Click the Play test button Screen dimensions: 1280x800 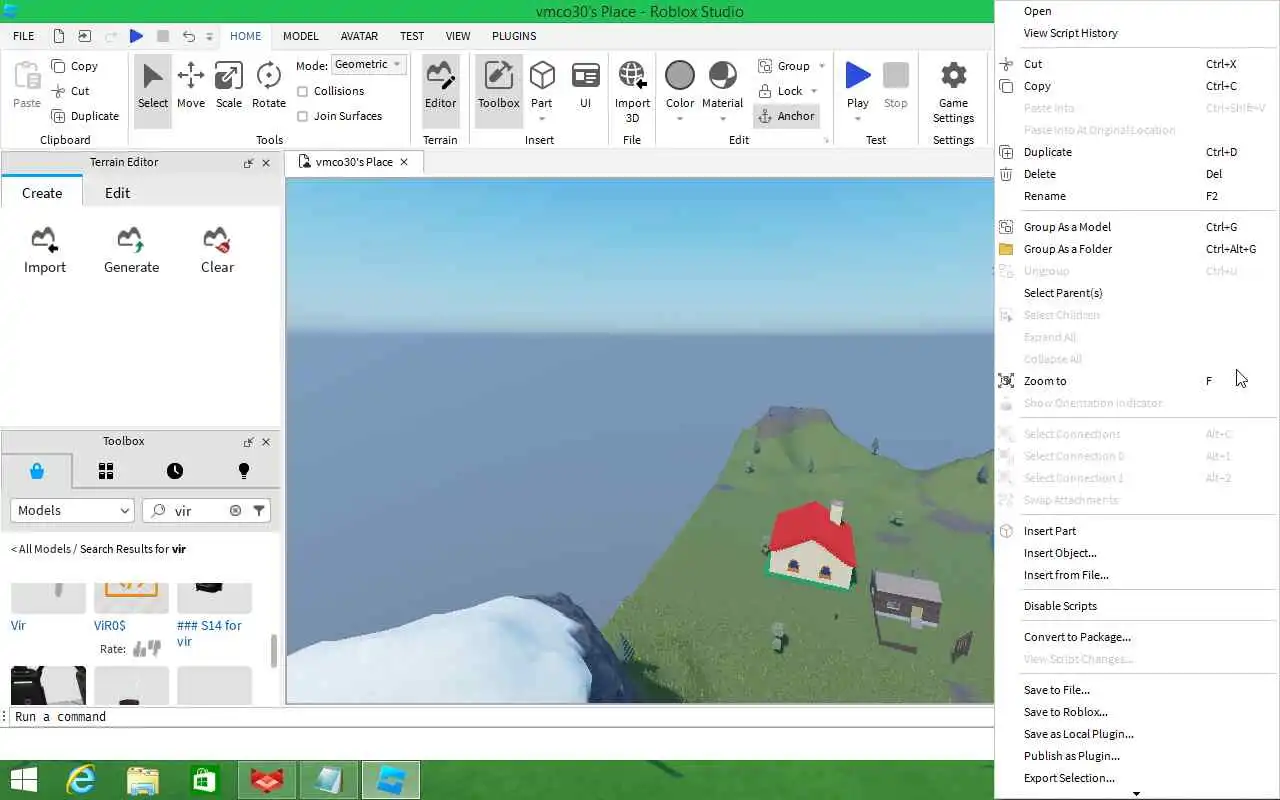point(857,75)
